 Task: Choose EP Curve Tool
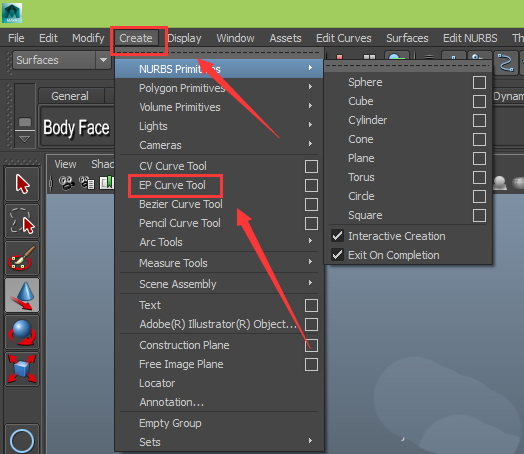click(x=172, y=185)
